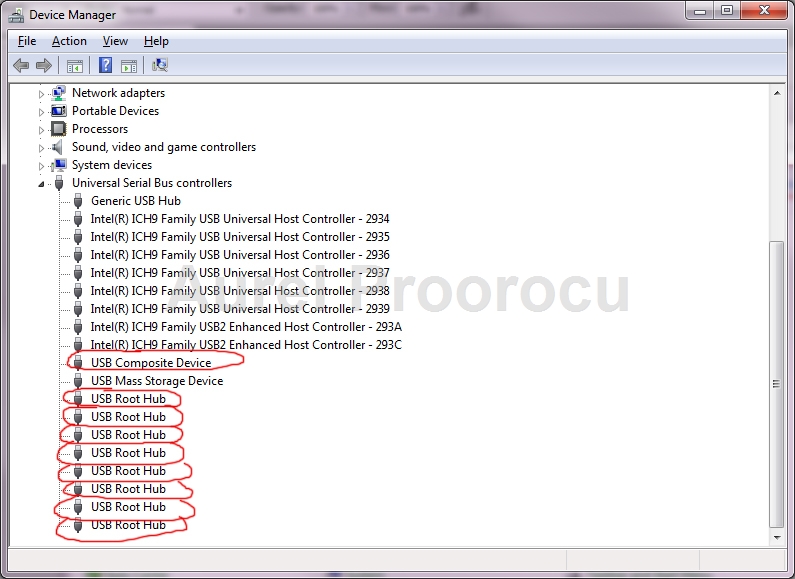Click the Back arrow toolbar icon
The height and width of the screenshot is (579, 795).
(x=21, y=65)
